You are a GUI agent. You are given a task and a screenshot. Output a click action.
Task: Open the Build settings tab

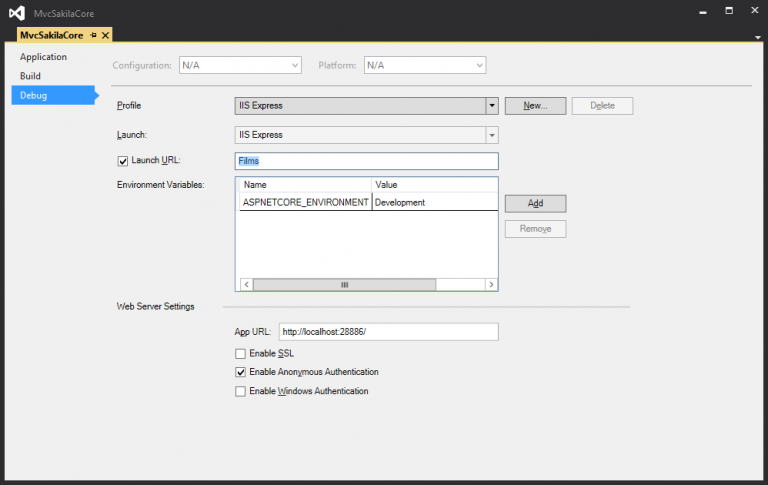pyautogui.click(x=31, y=76)
